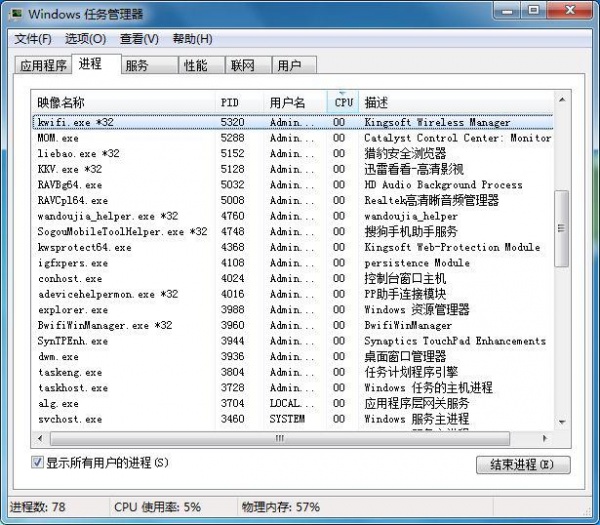Select the 进程 tab
600x525 pixels.
point(96,64)
